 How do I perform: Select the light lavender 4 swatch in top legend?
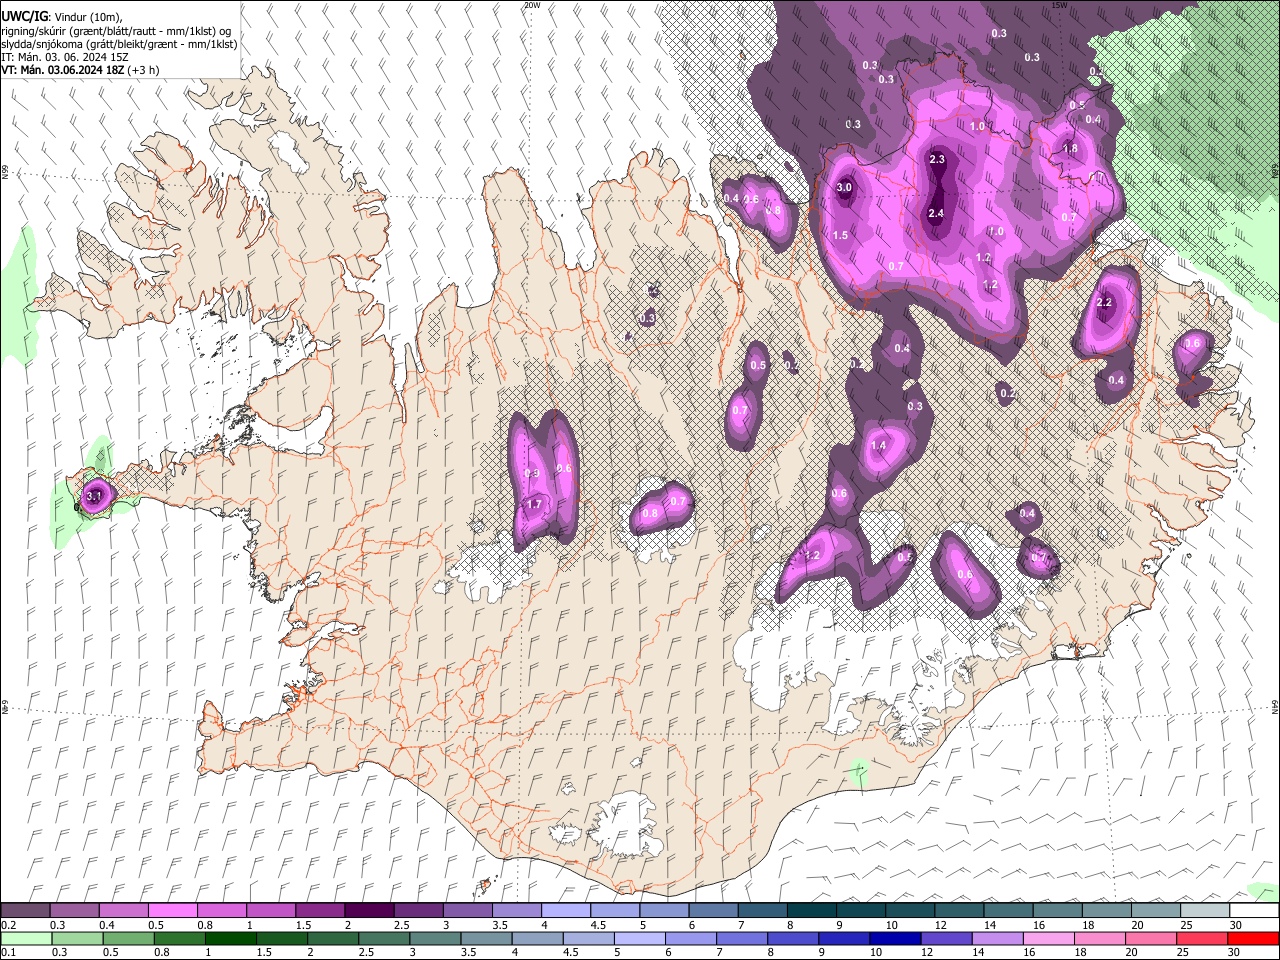566,910
